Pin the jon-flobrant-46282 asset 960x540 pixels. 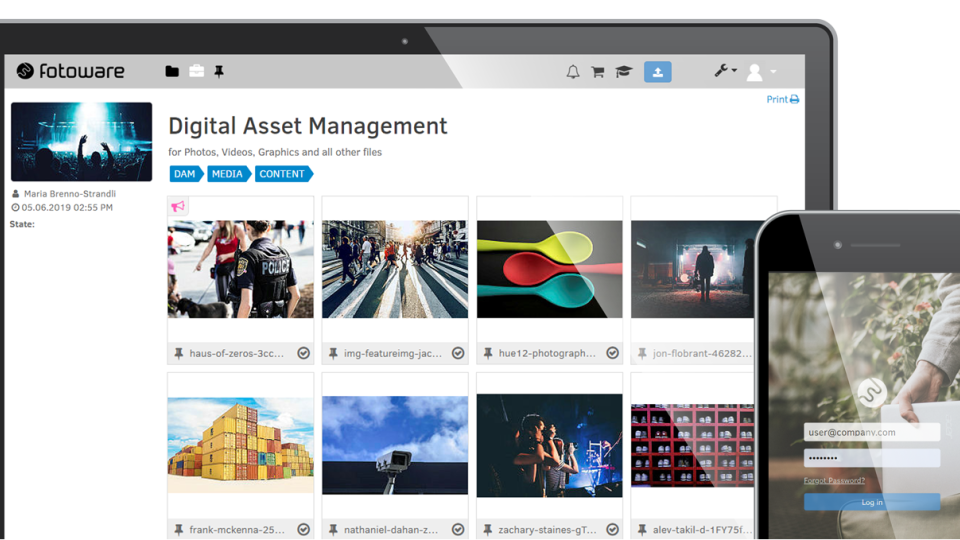(x=642, y=353)
